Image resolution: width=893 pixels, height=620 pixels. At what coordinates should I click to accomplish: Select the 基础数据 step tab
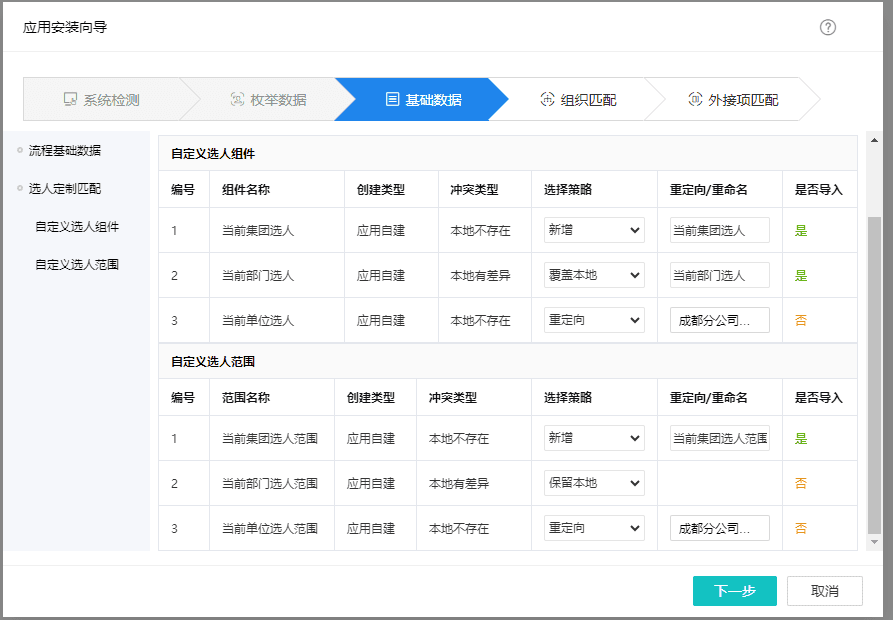tap(424, 100)
